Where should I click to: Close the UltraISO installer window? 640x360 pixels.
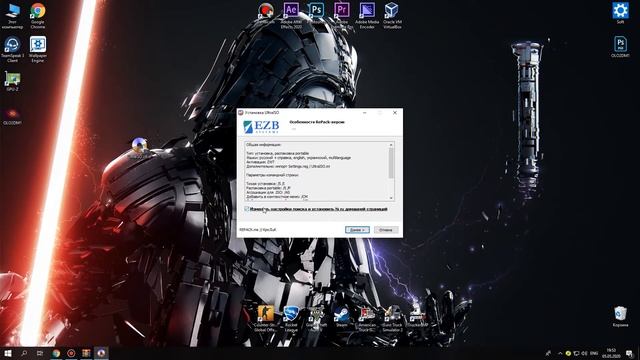[395, 113]
